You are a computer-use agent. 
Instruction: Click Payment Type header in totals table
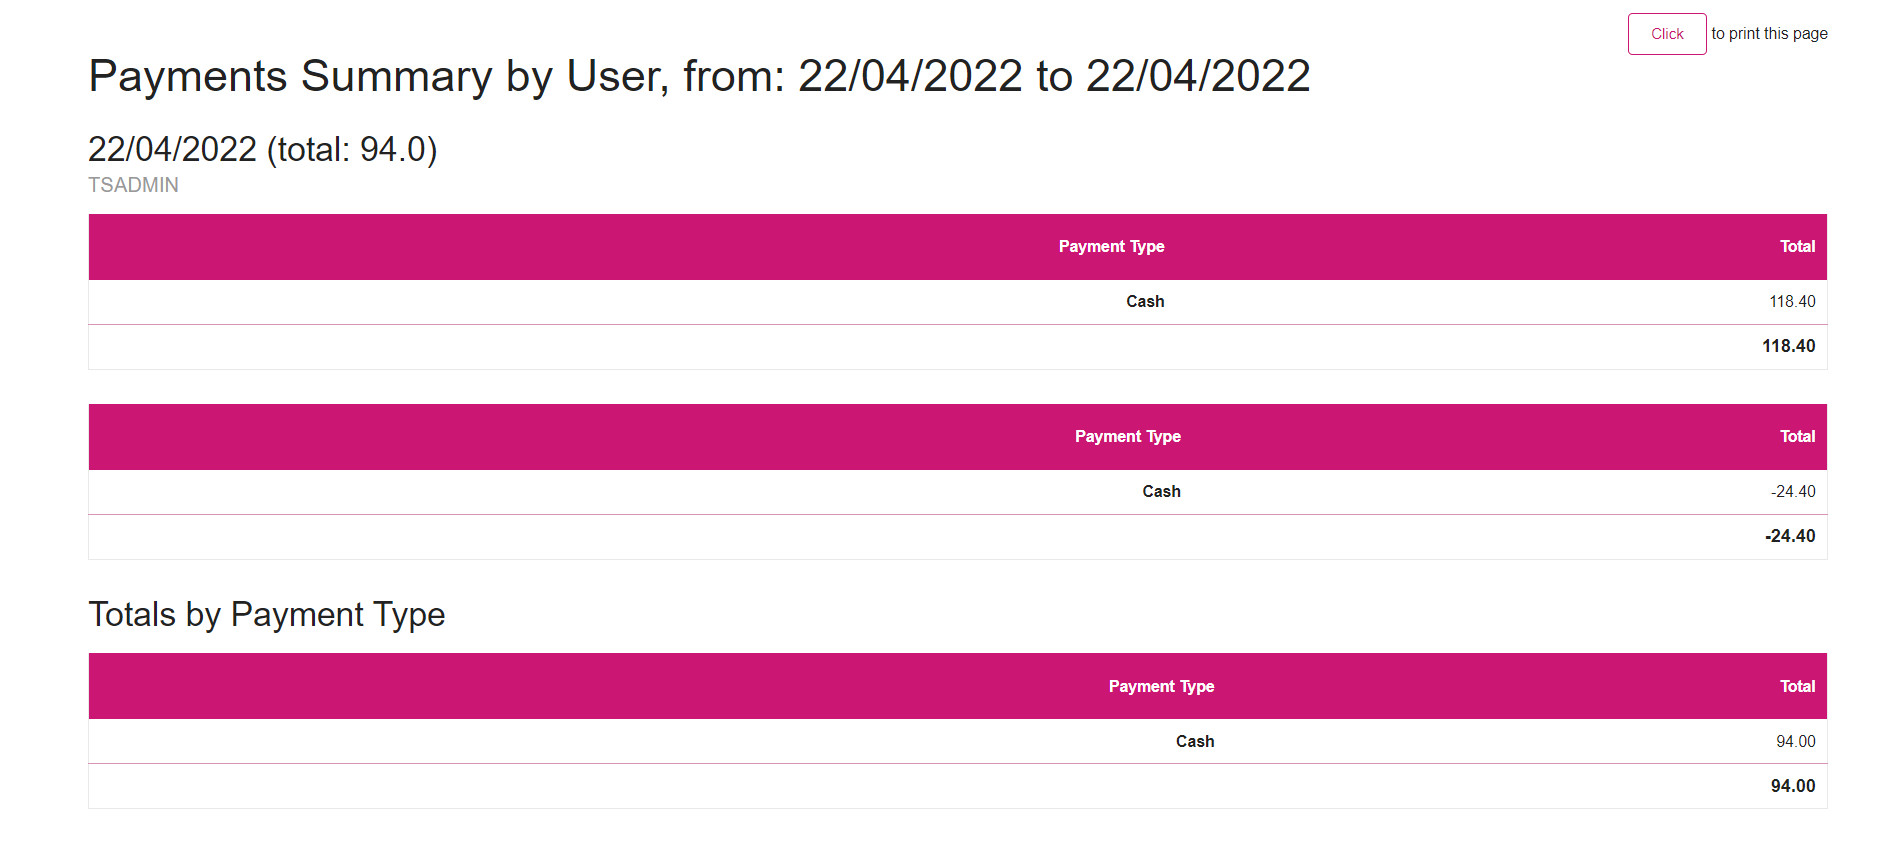1161,686
